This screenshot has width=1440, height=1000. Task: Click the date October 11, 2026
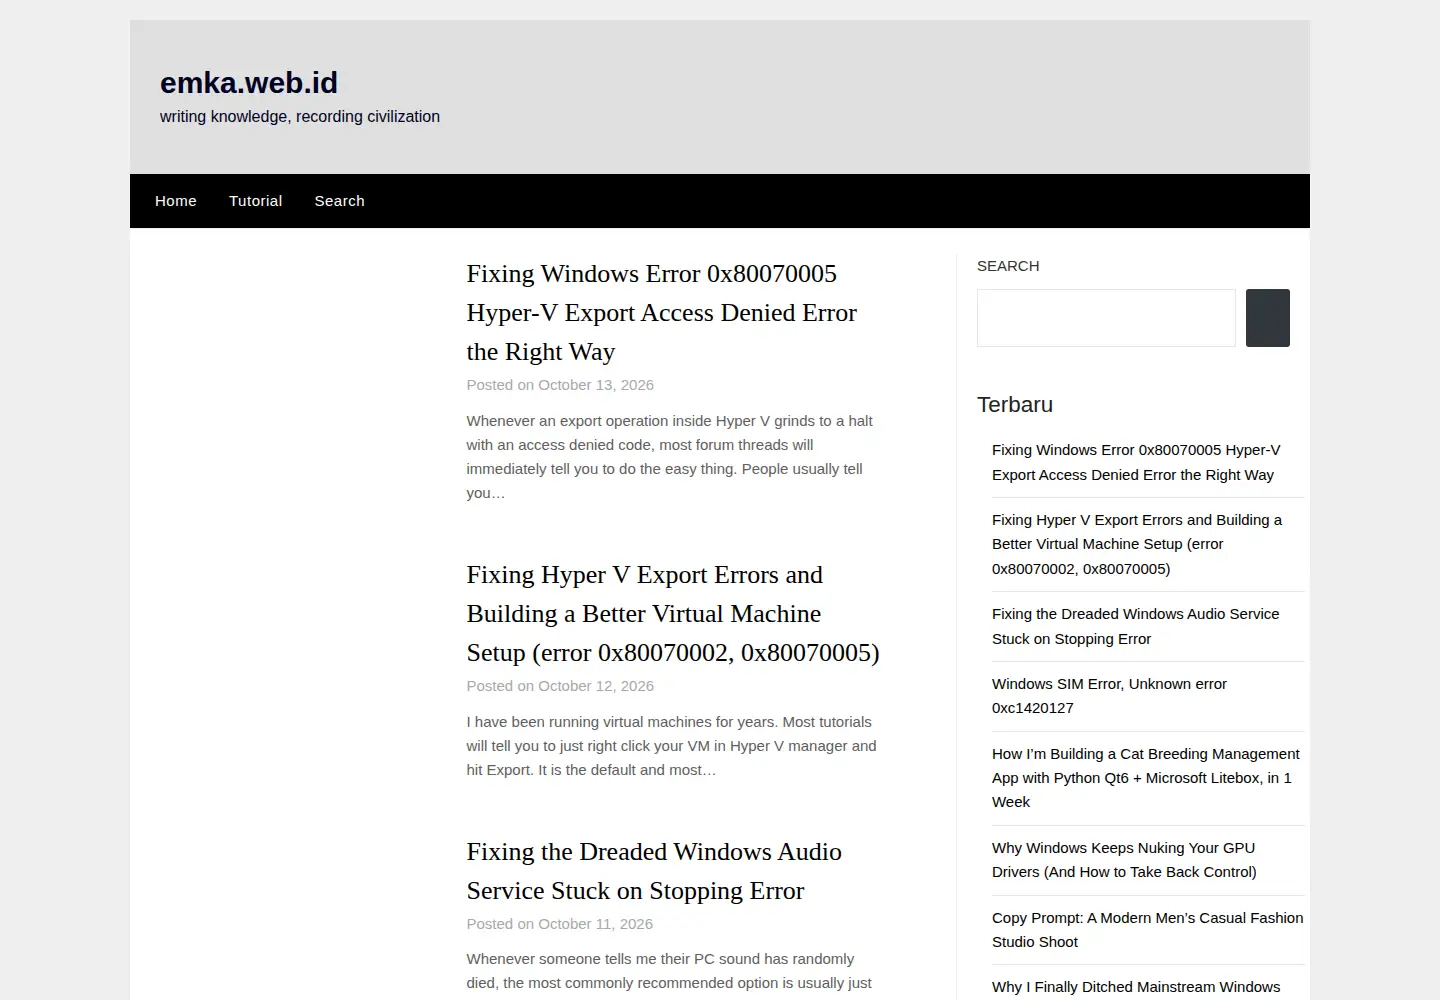(x=596, y=924)
